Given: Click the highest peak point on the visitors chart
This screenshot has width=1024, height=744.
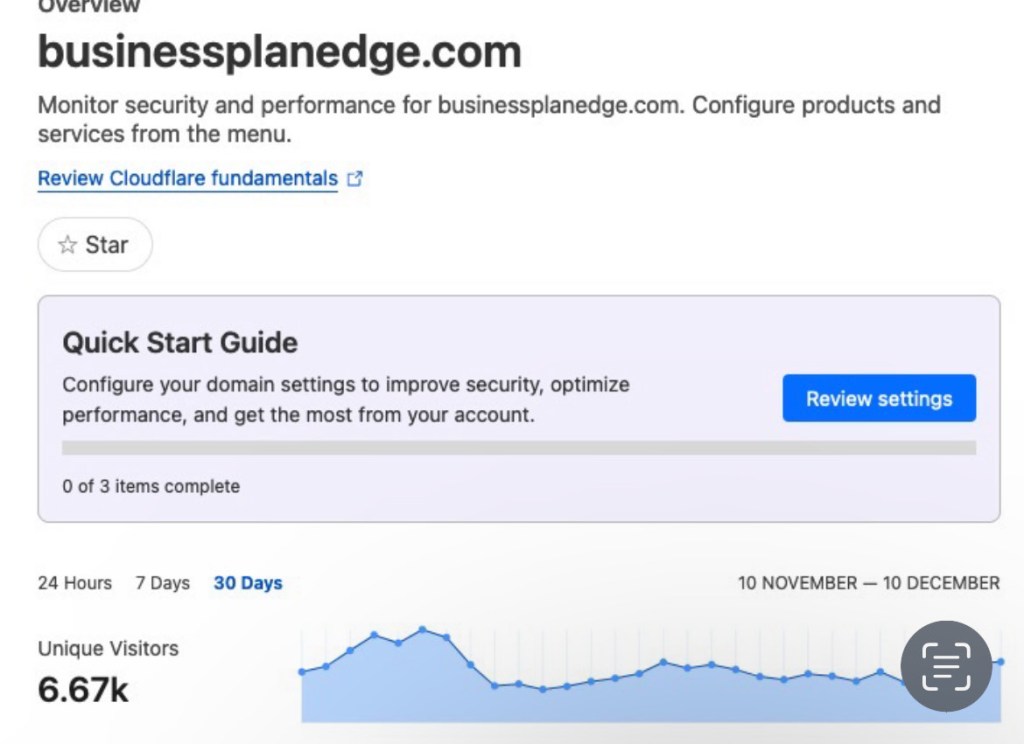Looking at the screenshot, I should [x=422, y=629].
